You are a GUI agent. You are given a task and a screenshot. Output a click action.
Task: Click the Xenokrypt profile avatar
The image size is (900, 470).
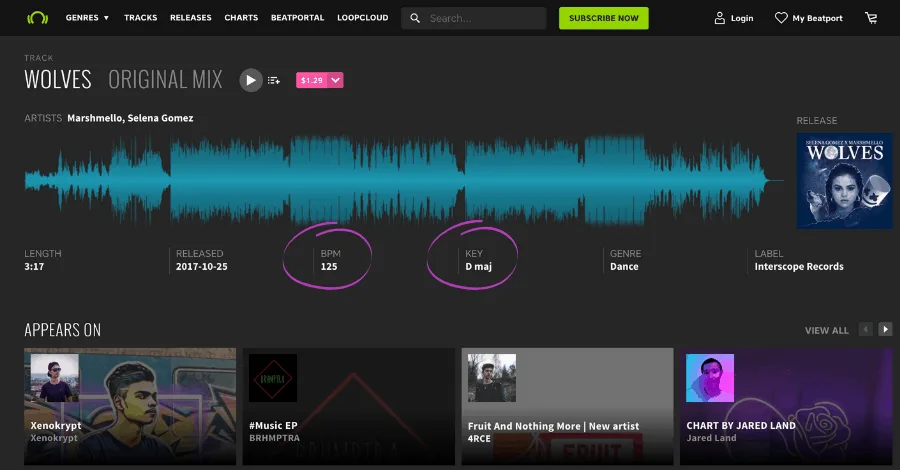55,378
